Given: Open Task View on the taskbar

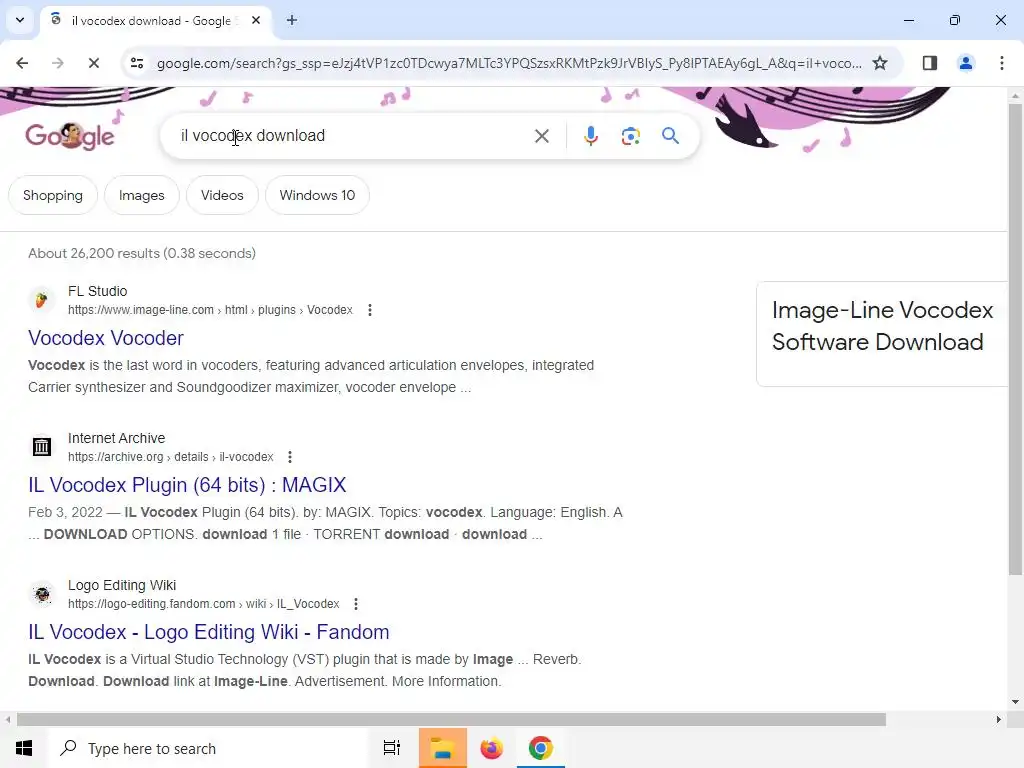Looking at the screenshot, I should click(x=392, y=748).
